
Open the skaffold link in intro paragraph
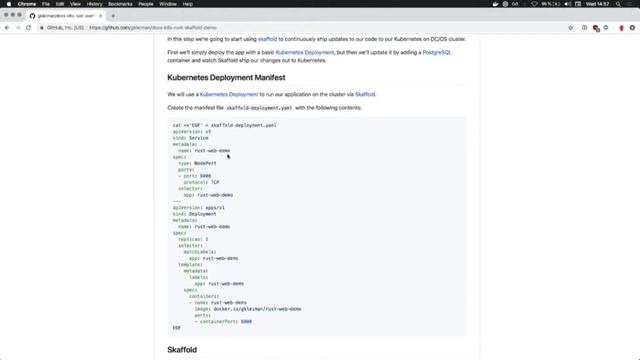[x=267, y=39]
